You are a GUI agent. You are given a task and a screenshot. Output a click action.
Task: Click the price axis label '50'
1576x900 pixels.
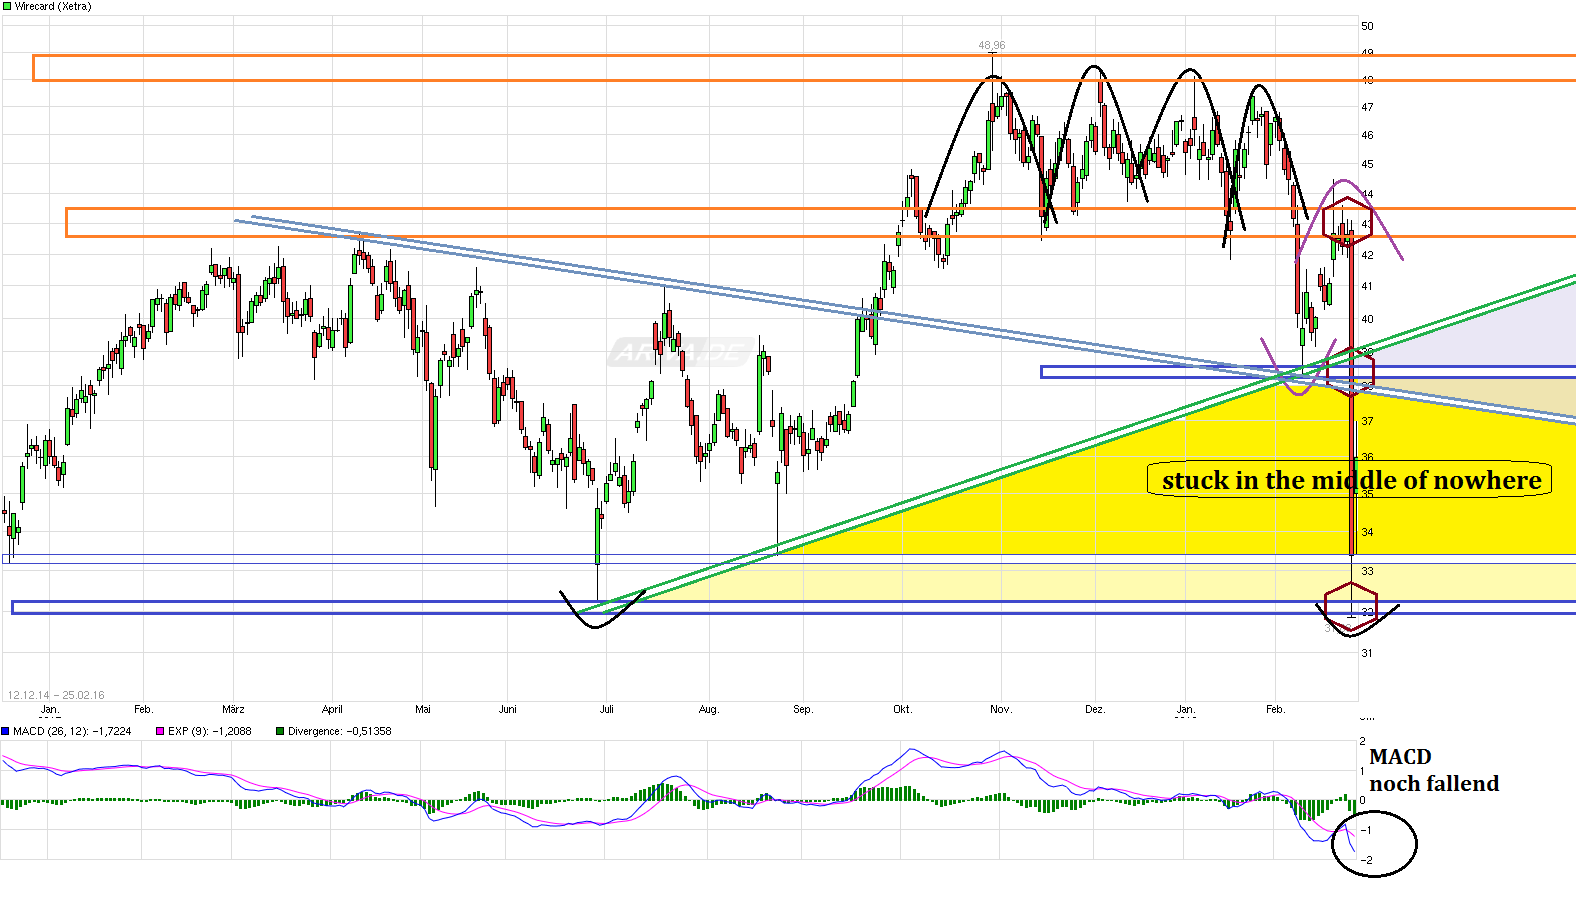1367,26
